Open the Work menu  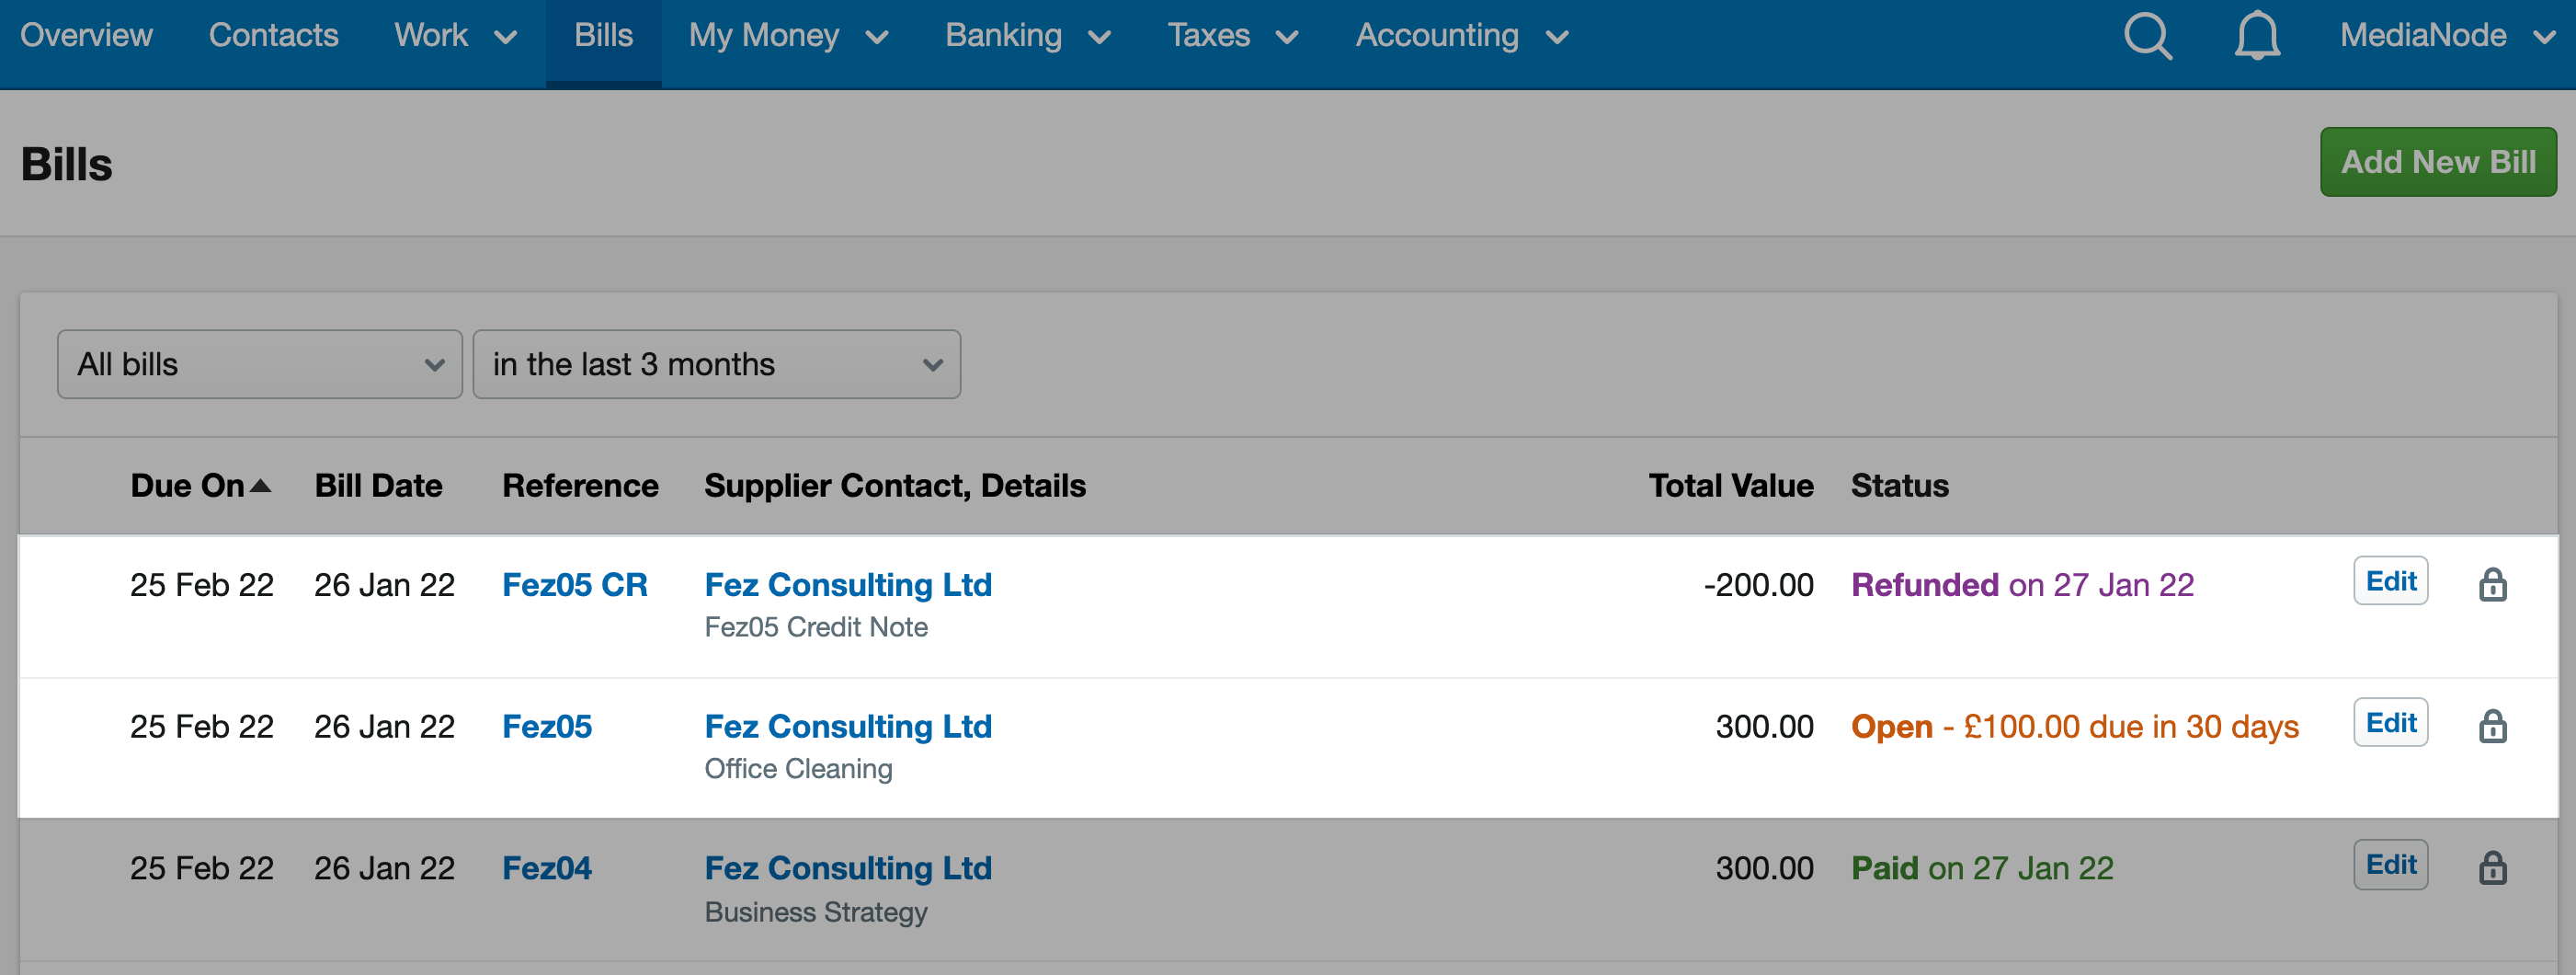[455, 37]
